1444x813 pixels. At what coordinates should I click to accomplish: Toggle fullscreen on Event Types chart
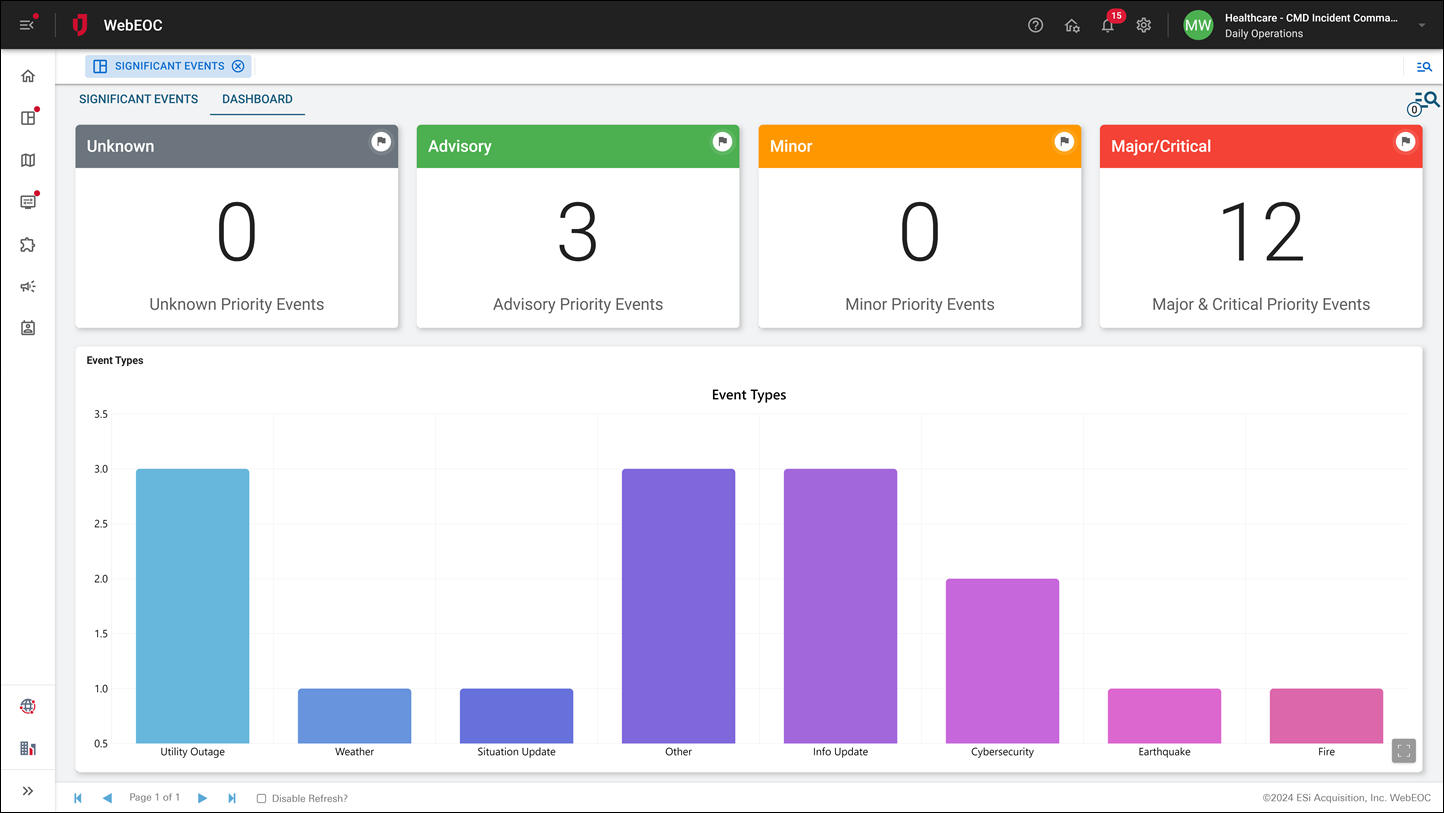[1403, 750]
